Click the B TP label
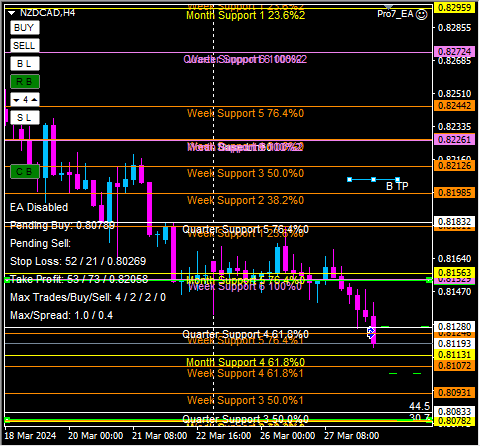This screenshot has width=480, height=447. 397,186
